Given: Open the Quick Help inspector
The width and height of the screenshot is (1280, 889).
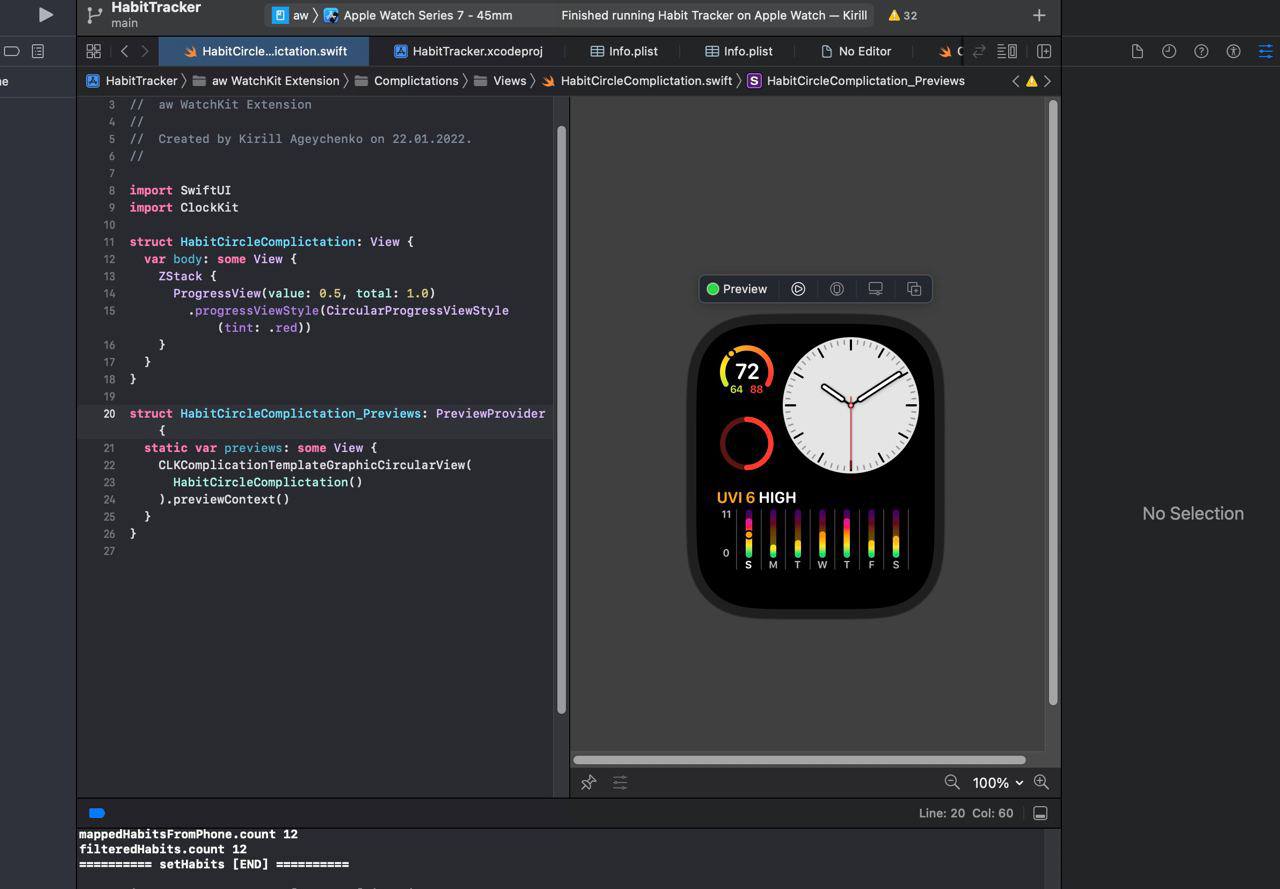Looking at the screenshot, I should click(x=1201, y=51).
